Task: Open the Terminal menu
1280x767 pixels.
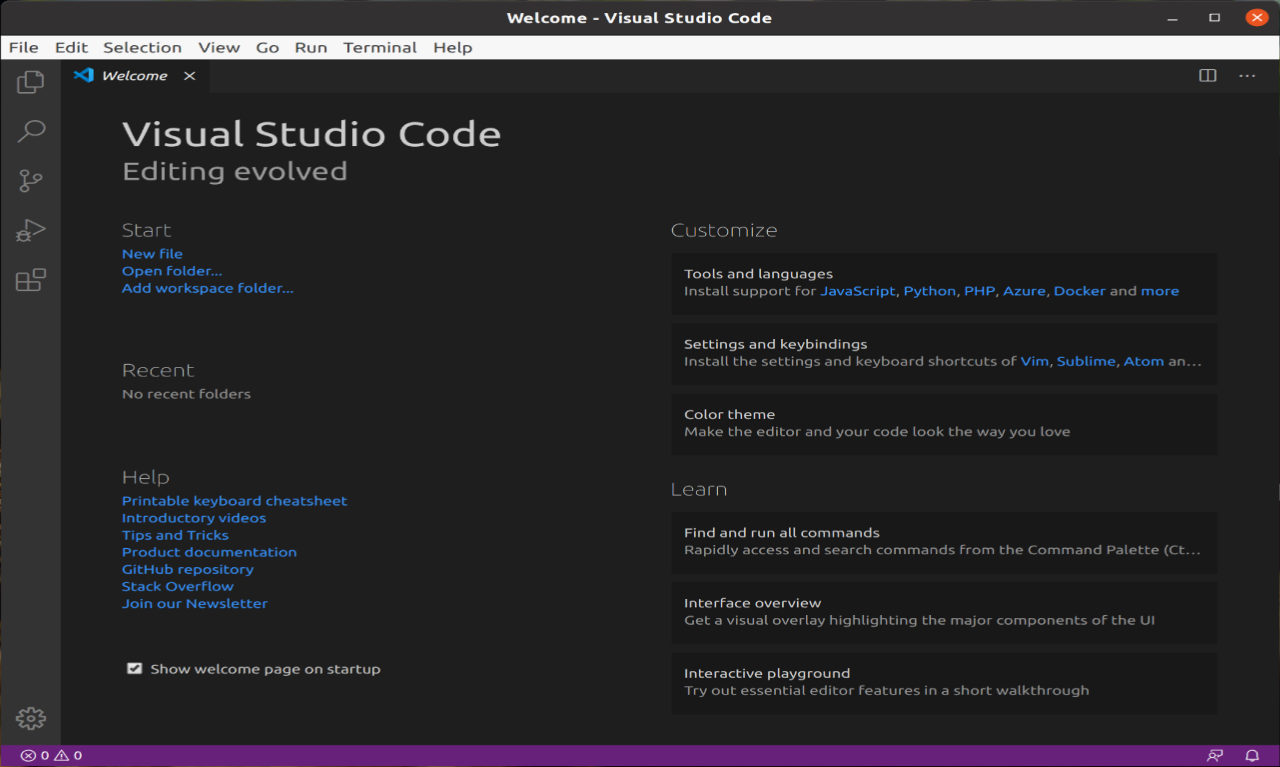Action: 380,47
